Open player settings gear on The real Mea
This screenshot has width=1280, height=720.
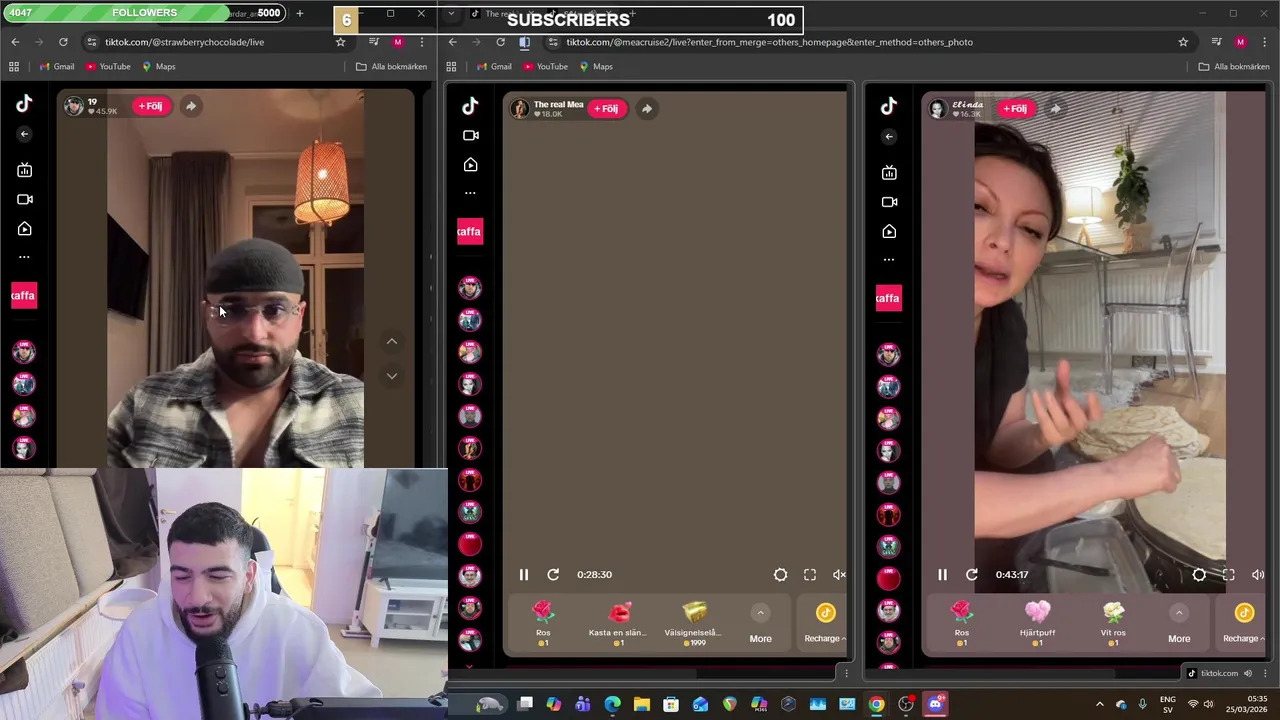coord(780,574)
